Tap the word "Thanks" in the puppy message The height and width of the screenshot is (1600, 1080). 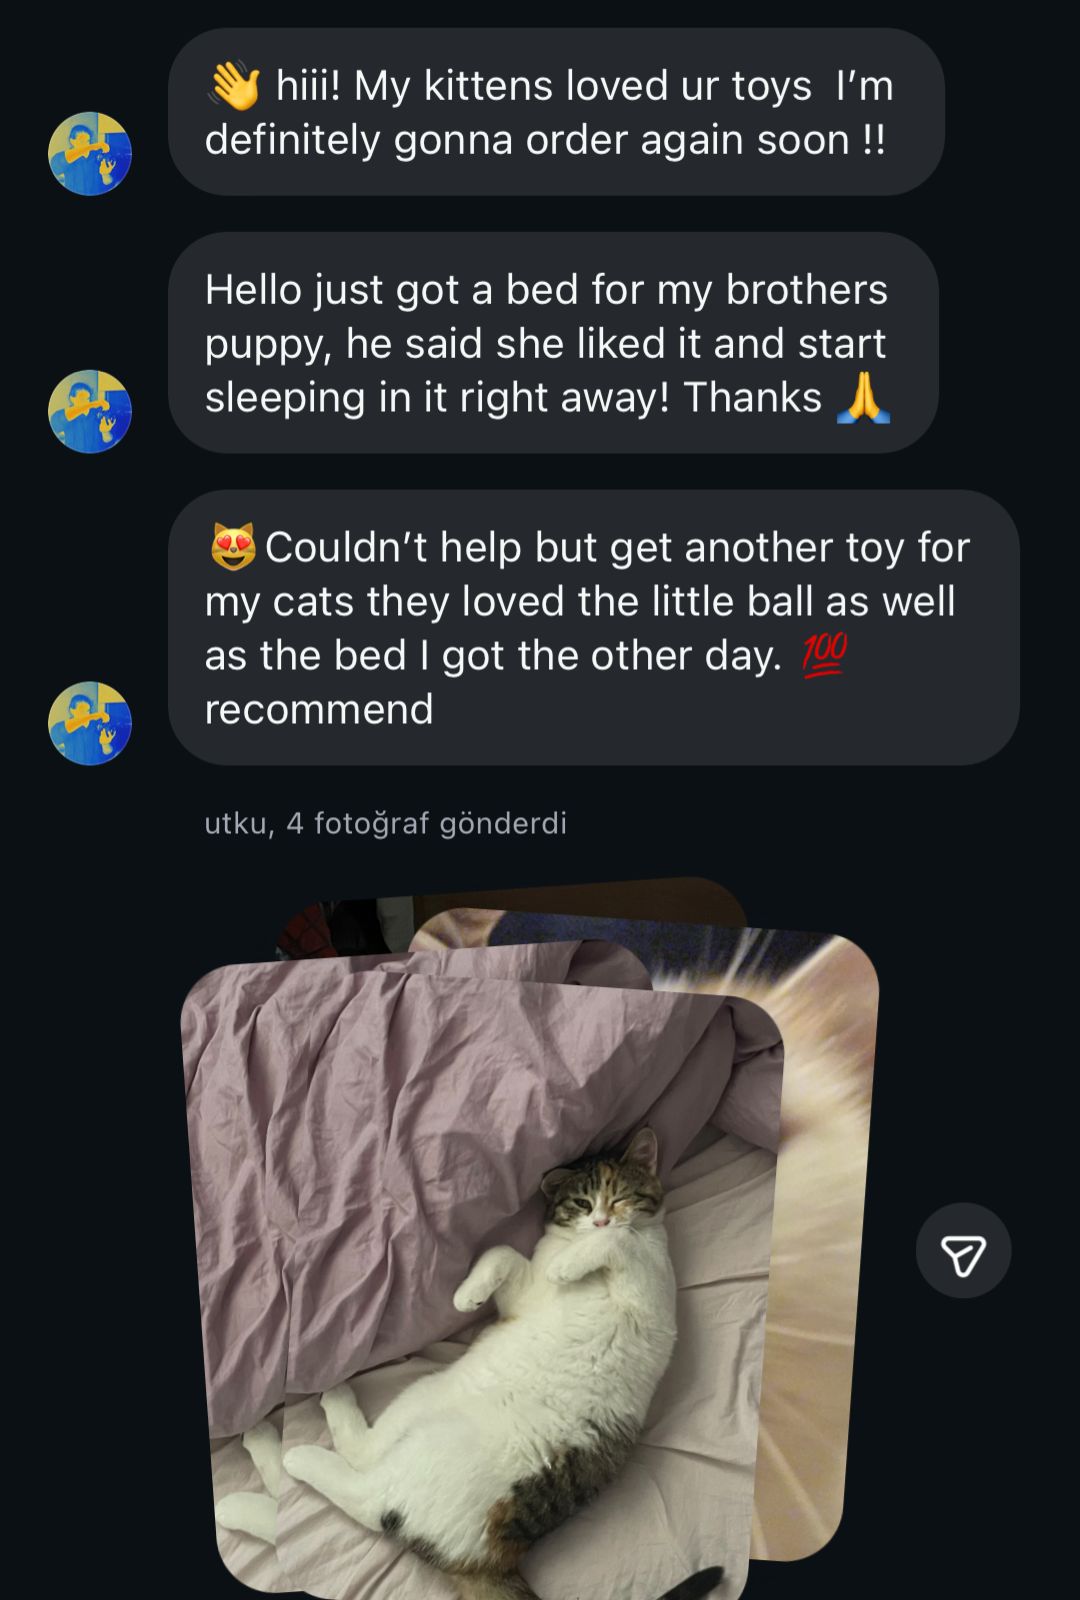coord(752,398)
